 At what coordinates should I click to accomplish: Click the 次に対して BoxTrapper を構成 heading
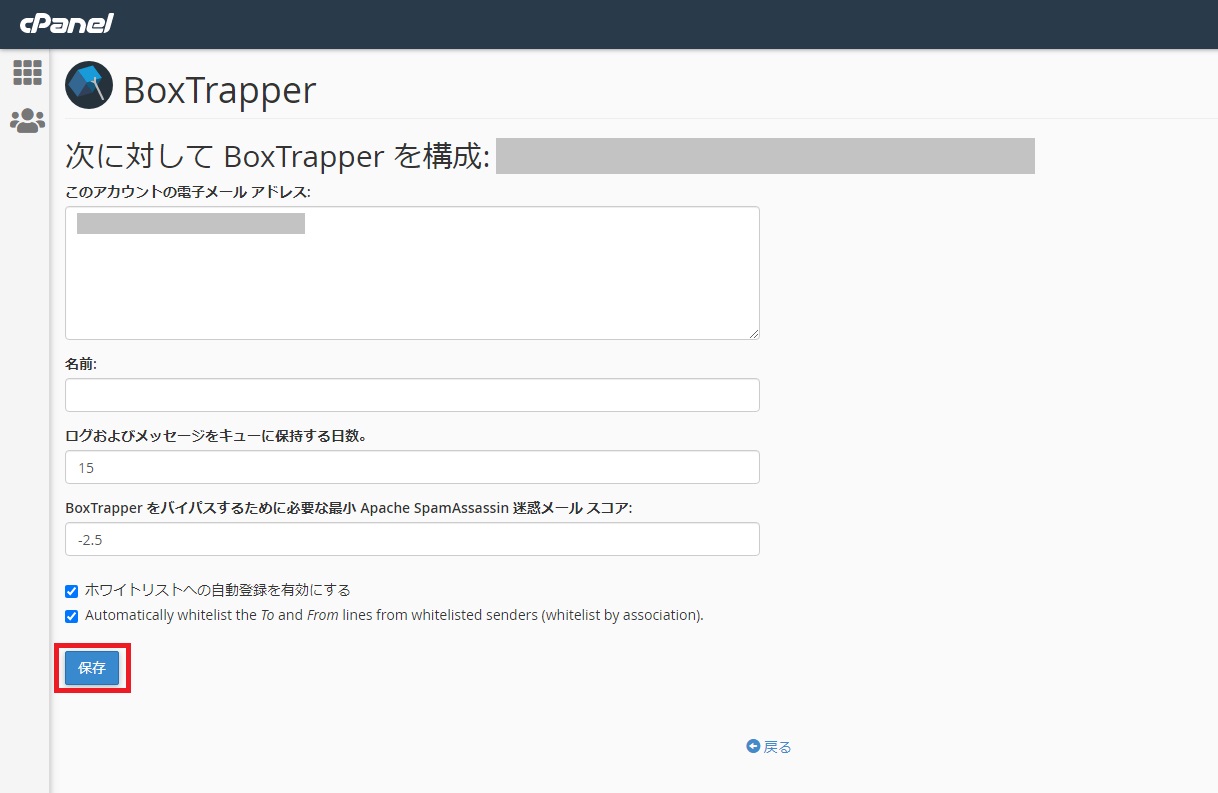[x=277, y=156]
